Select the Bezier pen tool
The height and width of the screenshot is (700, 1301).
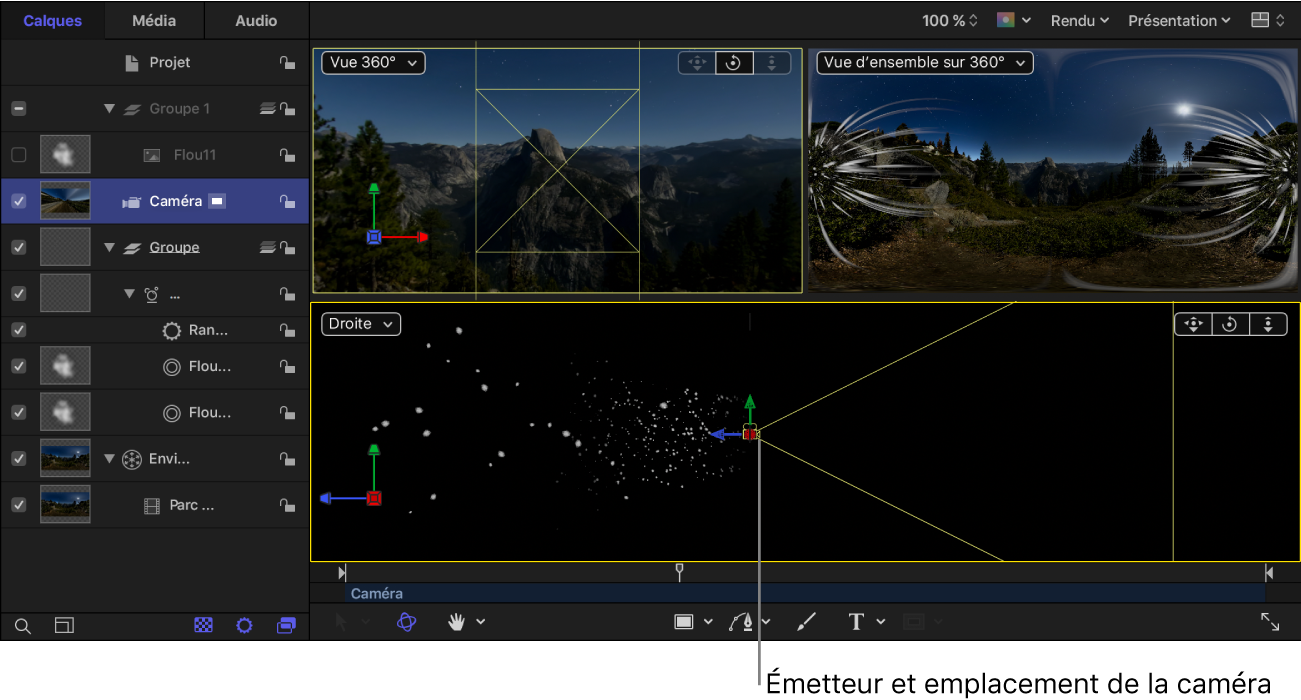tap(741, 622)
